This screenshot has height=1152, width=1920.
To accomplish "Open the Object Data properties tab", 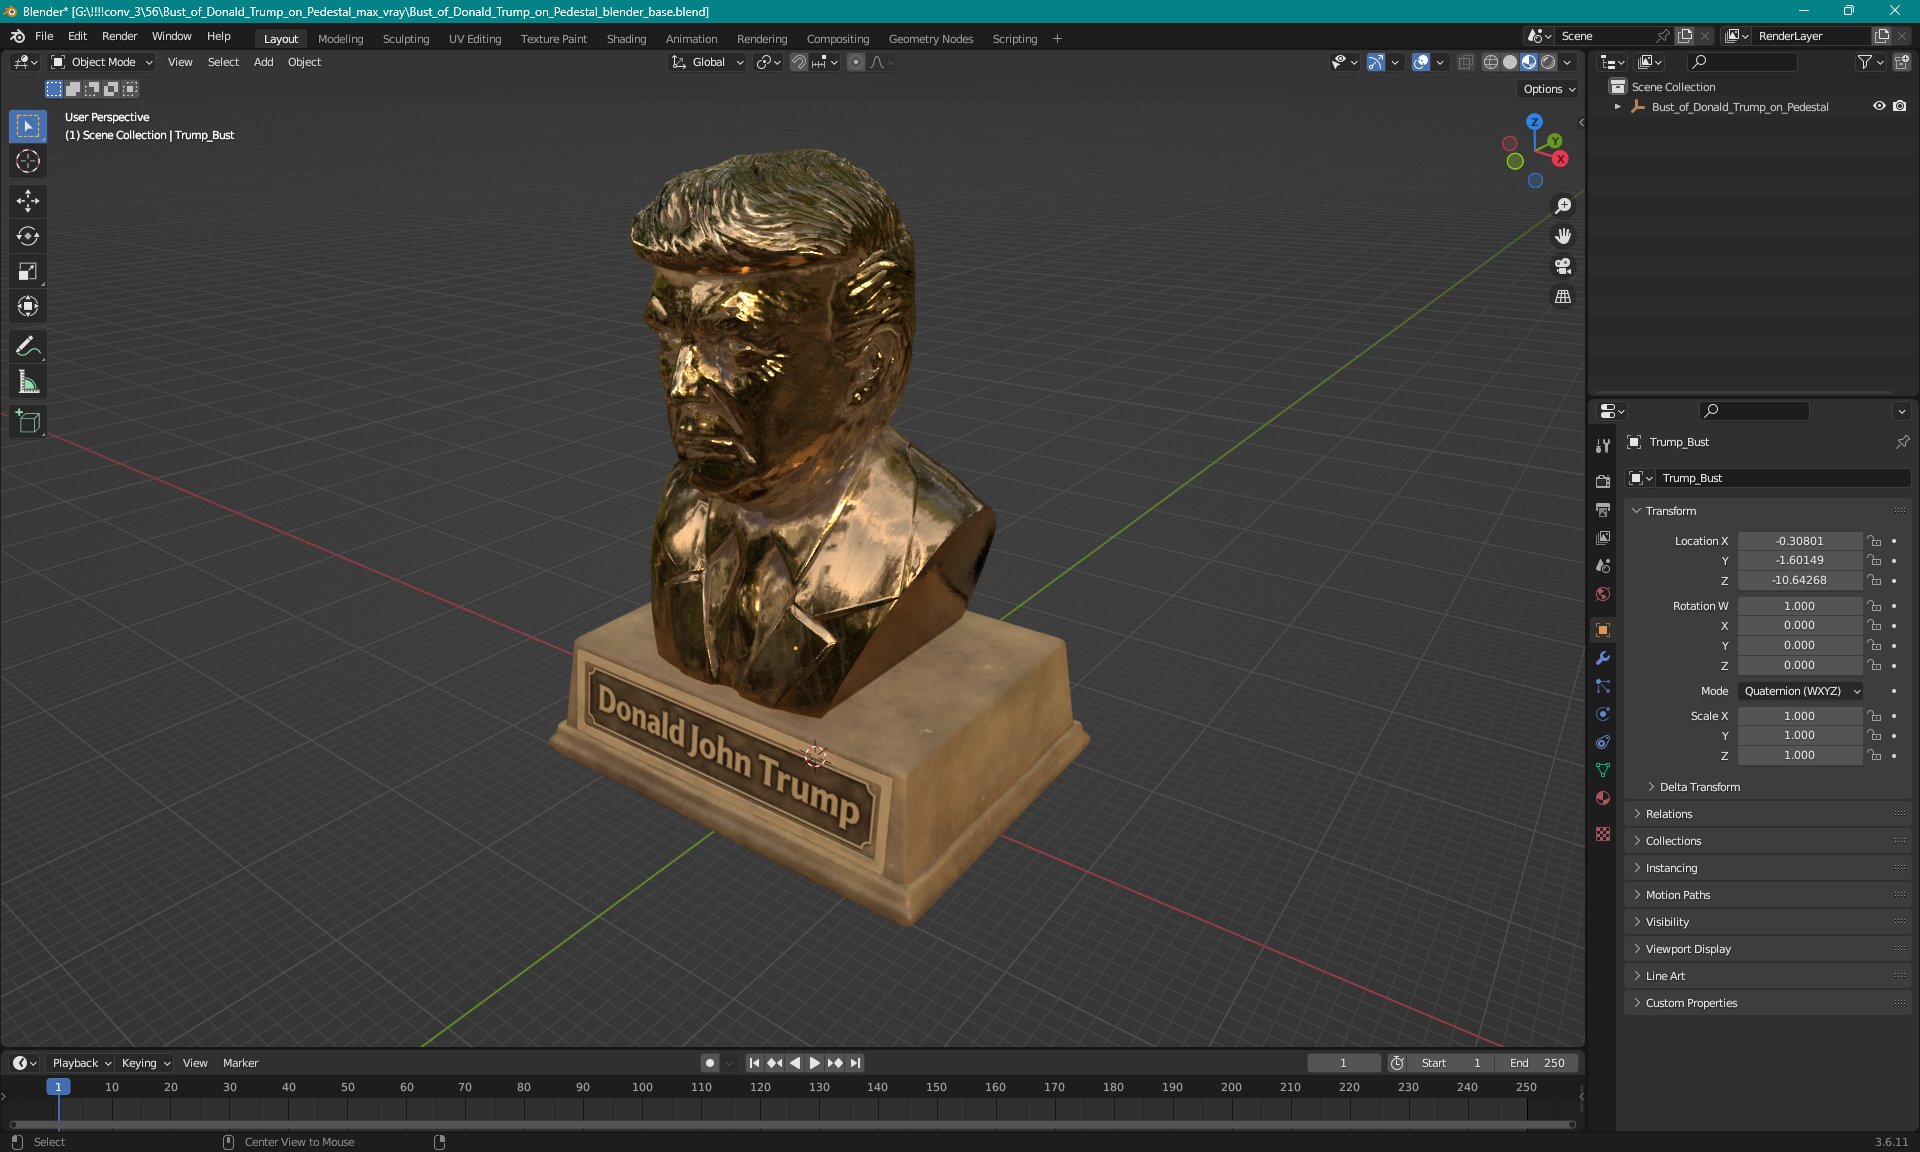I will click(1603, 770).
